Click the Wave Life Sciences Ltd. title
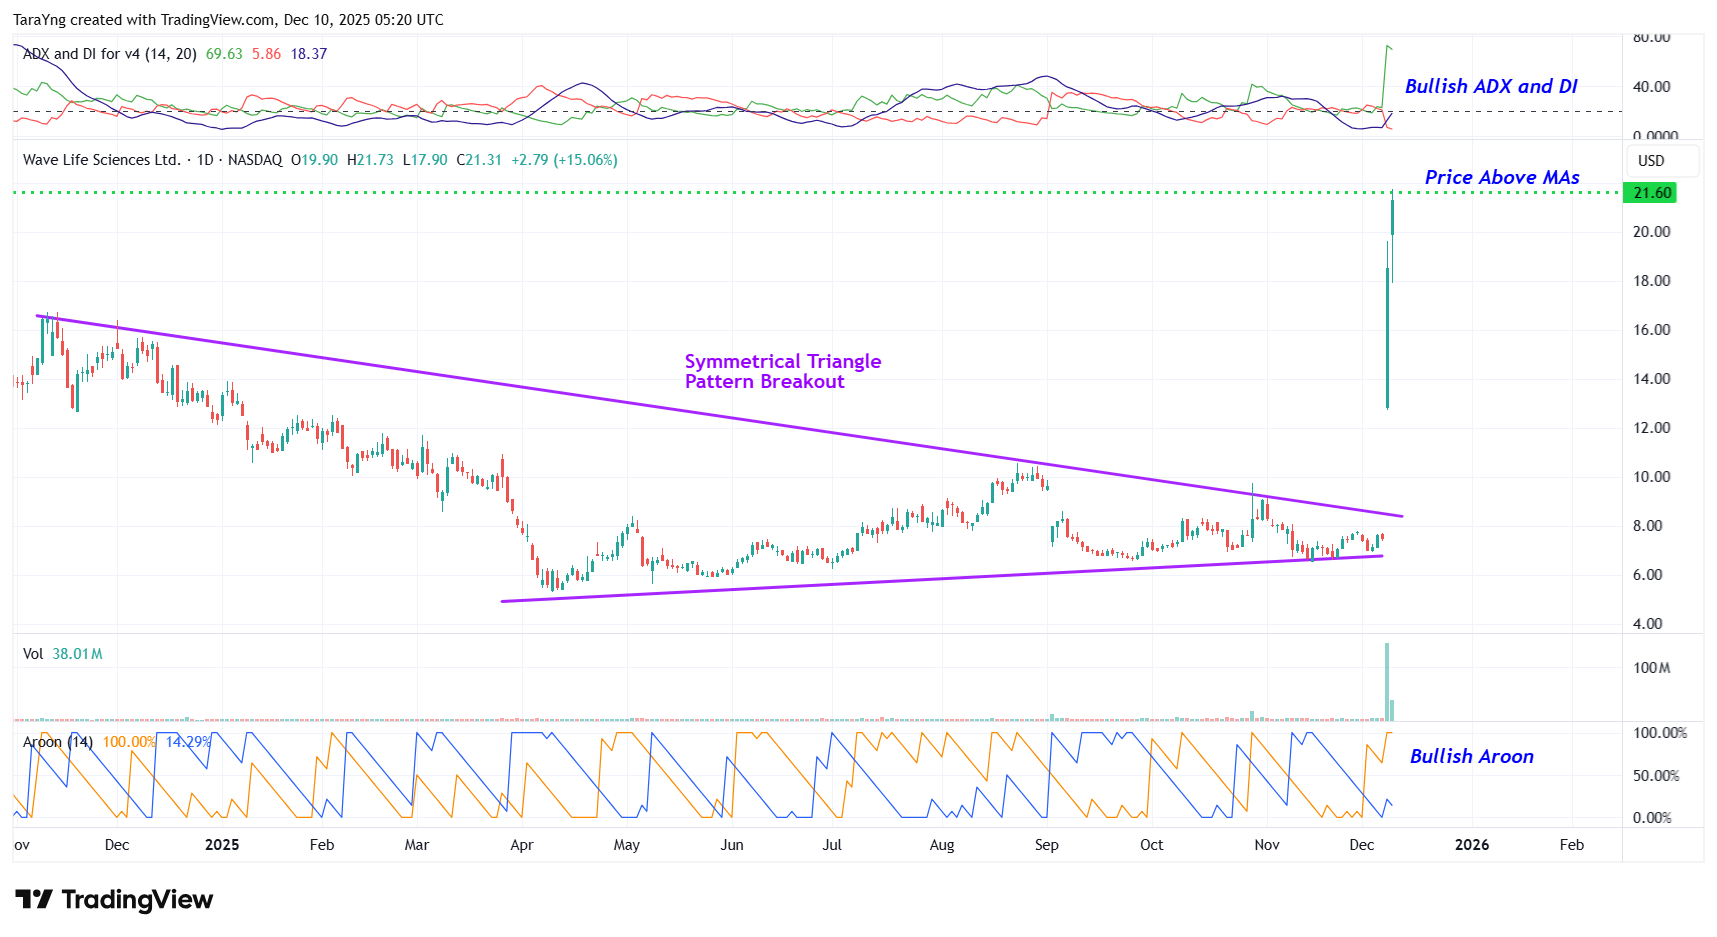1717x937 pixels. [101, 160]
